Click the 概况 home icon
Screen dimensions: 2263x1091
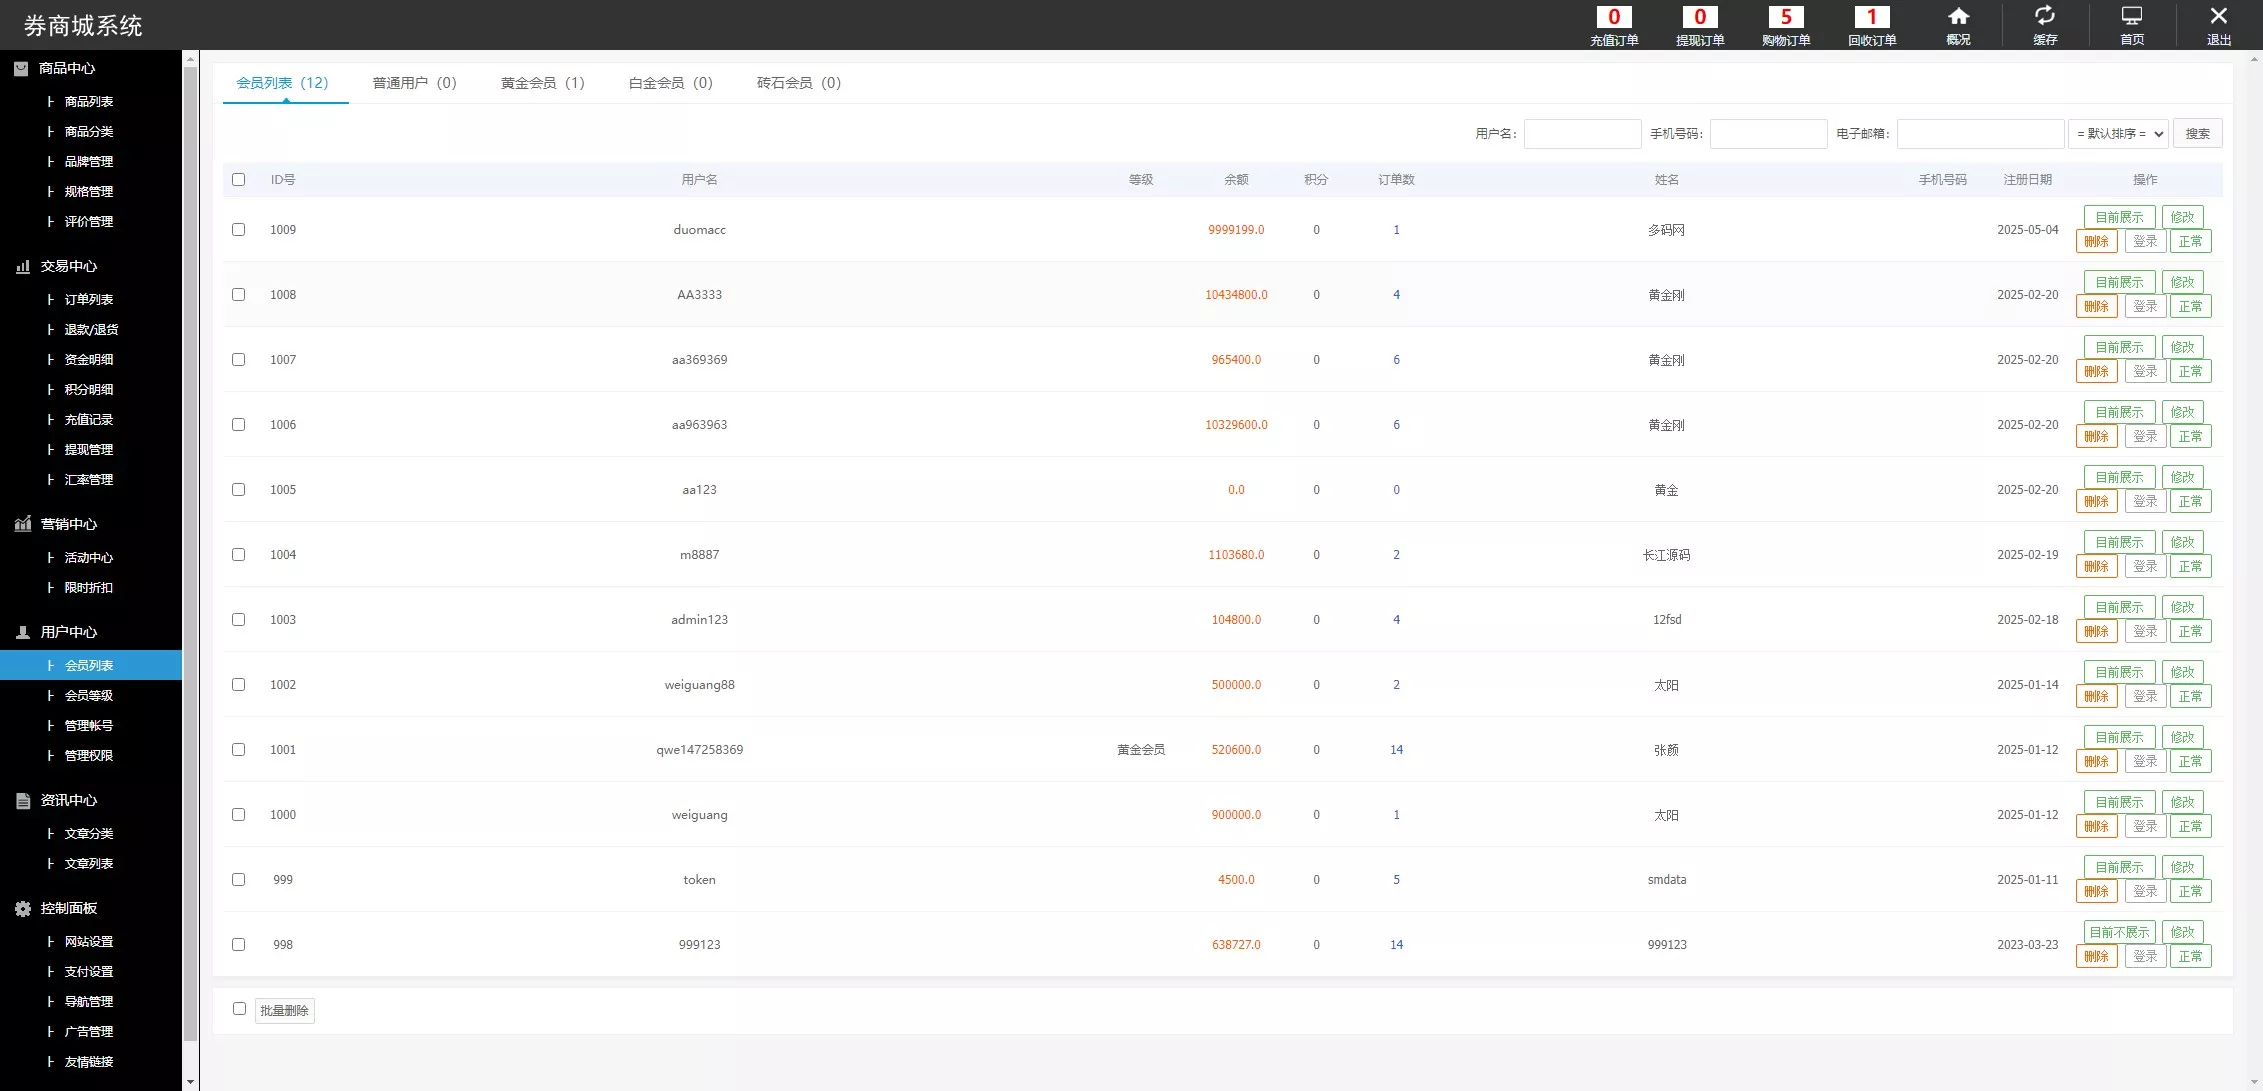pos(1958,16)
